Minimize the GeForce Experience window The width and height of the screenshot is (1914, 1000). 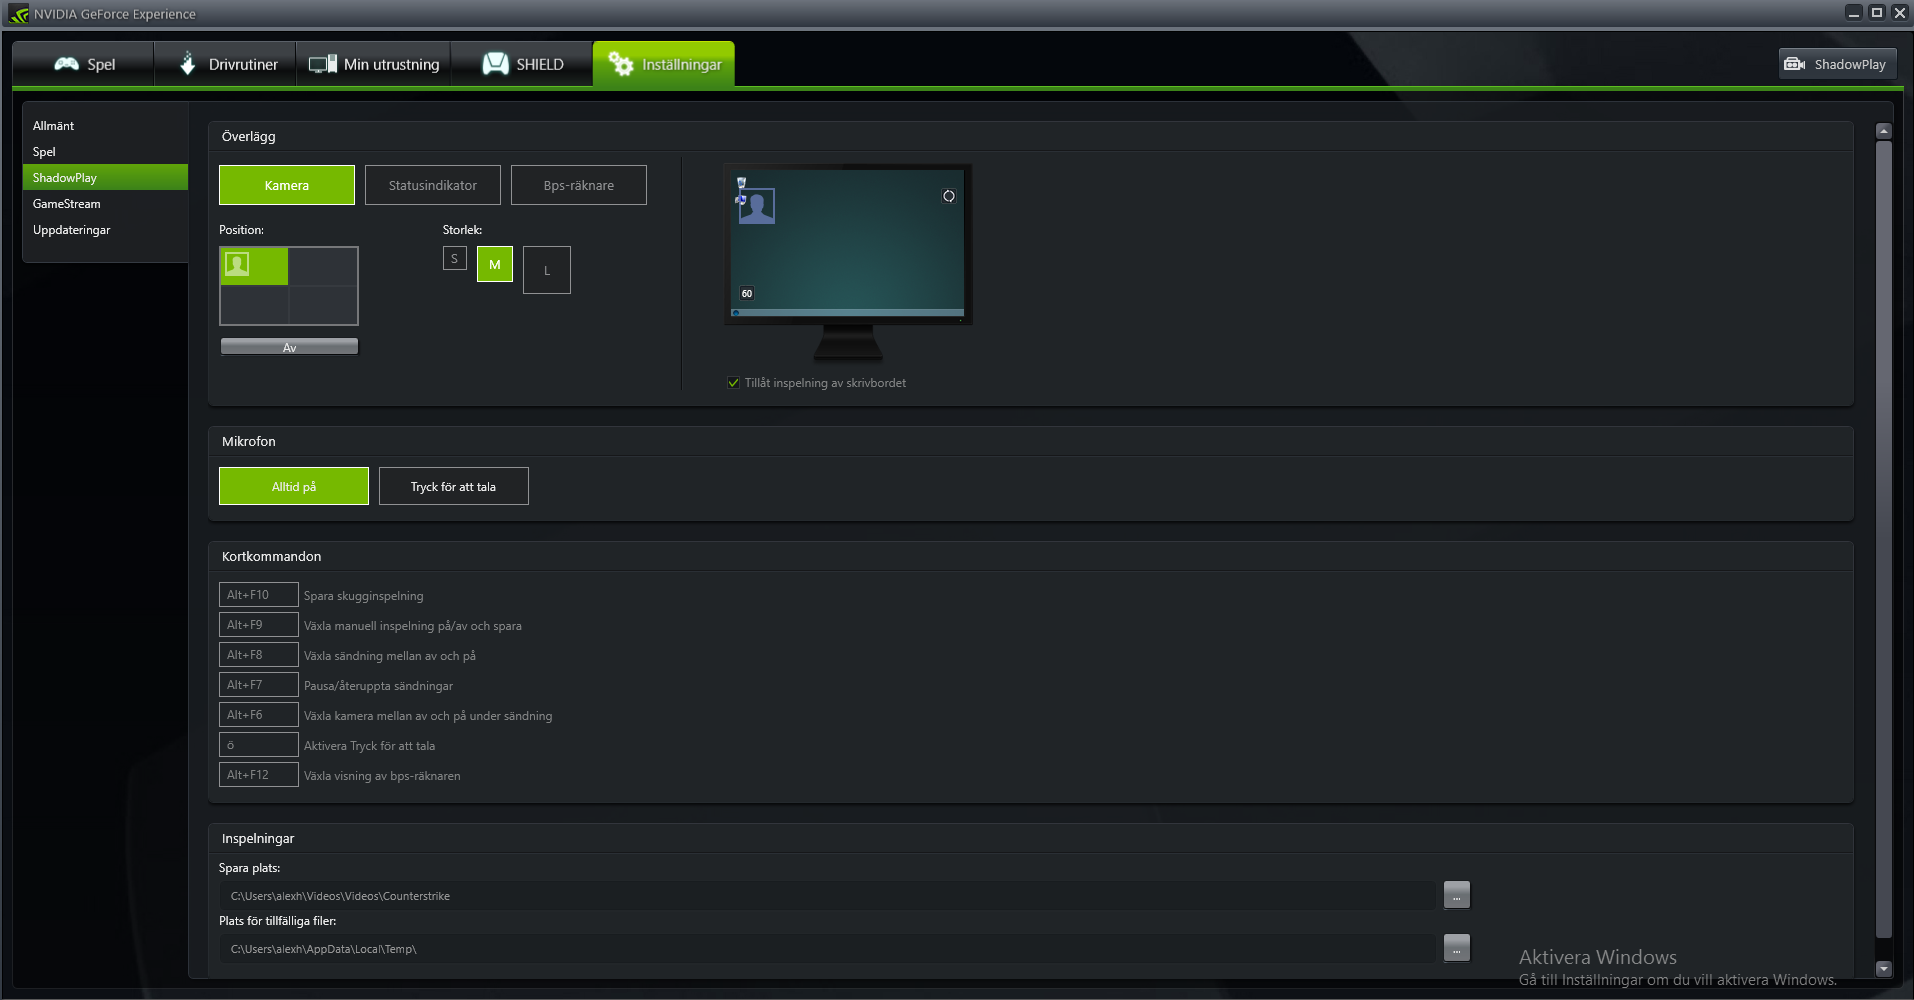pos(1854,13)
